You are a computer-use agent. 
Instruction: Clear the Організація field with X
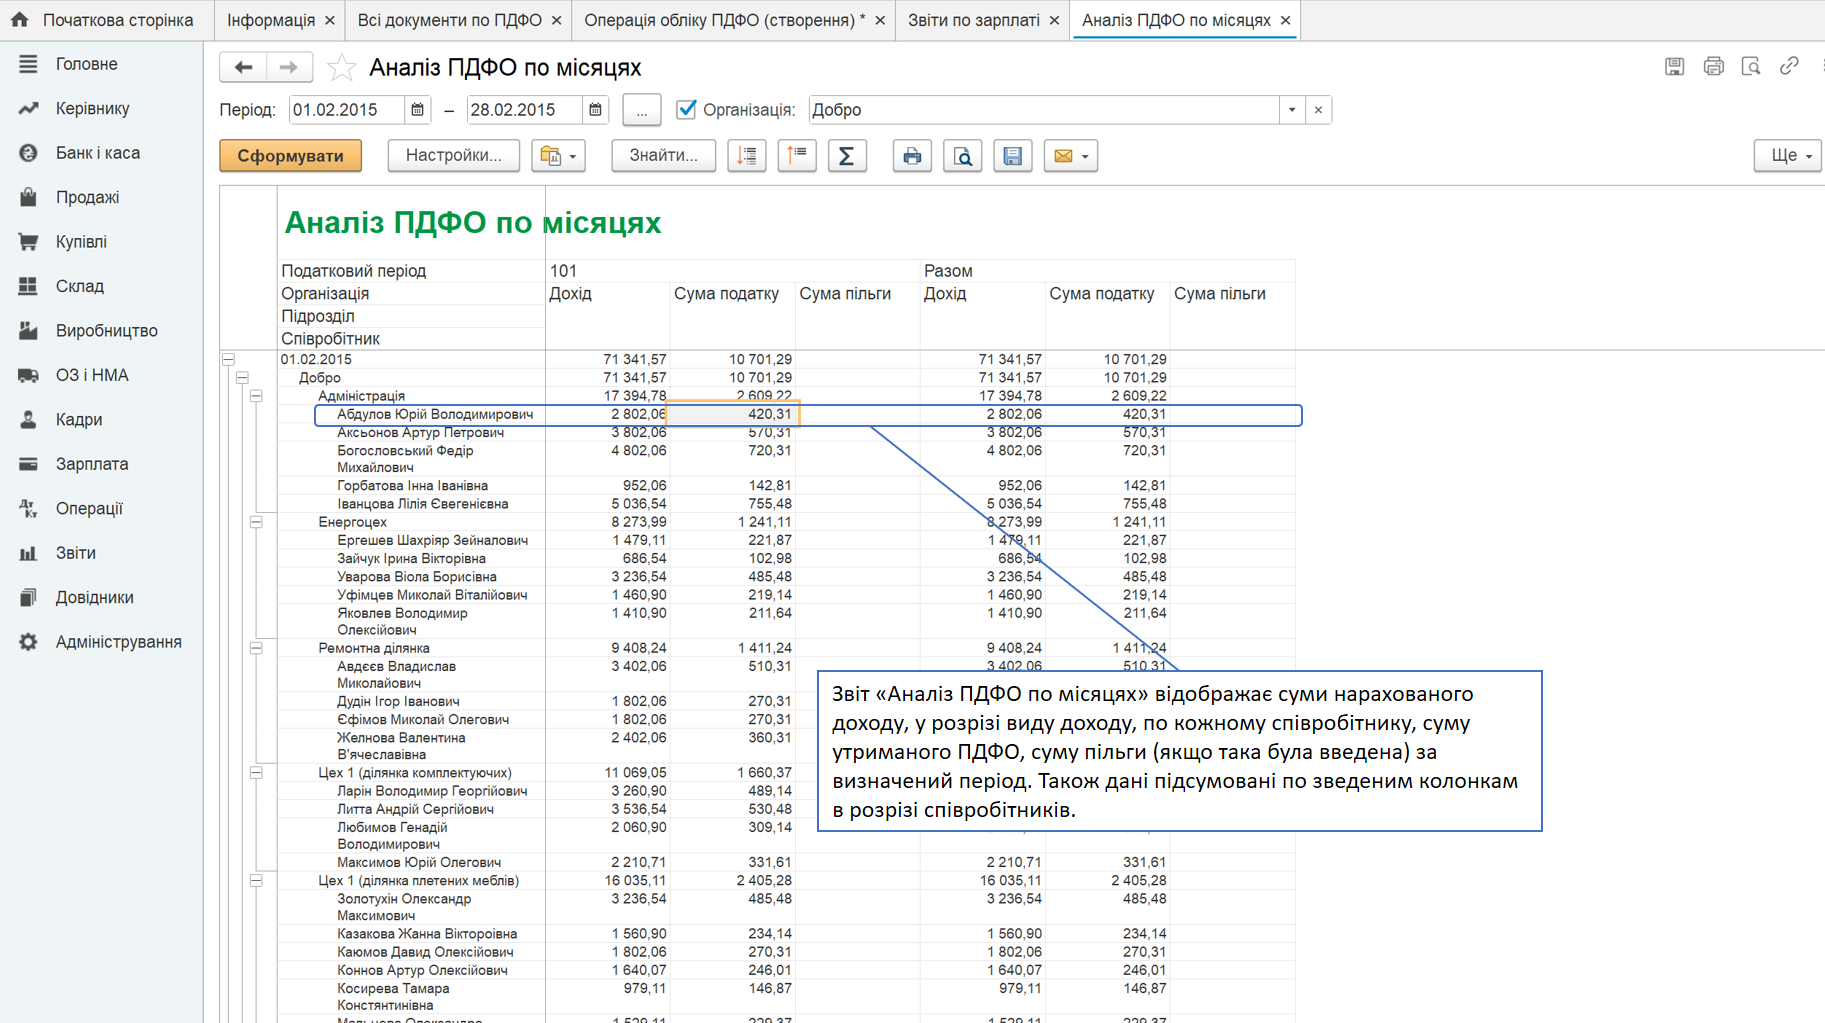(1318, 110)
